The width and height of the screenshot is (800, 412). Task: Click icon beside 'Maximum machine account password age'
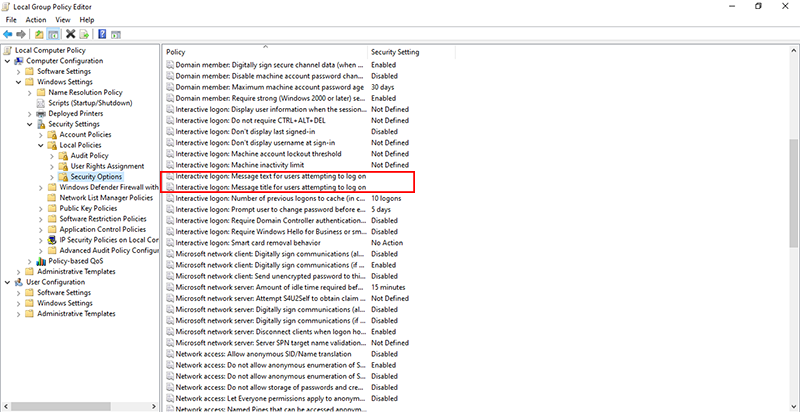tap(170, 87)
